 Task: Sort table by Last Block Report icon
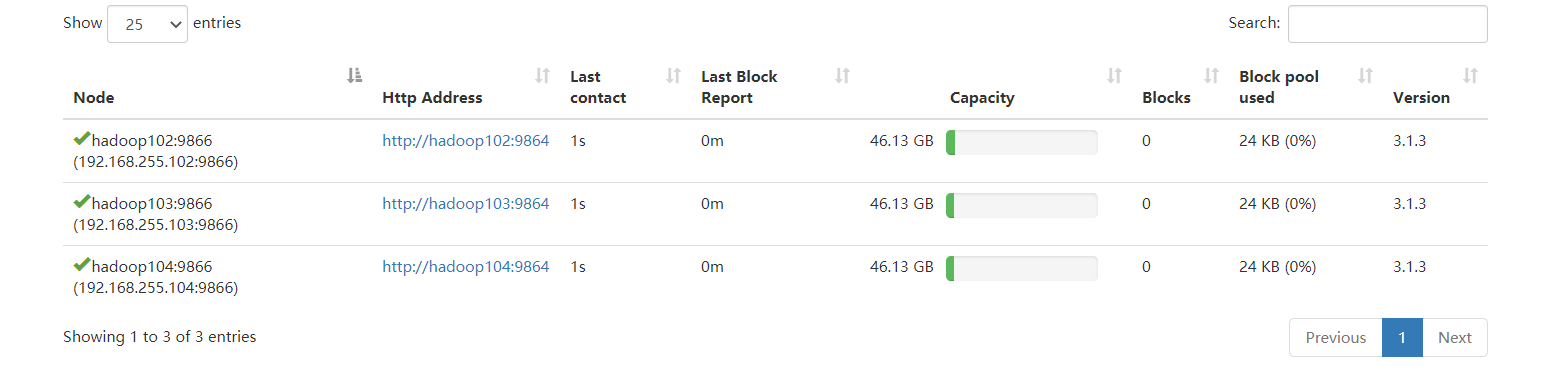(x=843, y=76)
